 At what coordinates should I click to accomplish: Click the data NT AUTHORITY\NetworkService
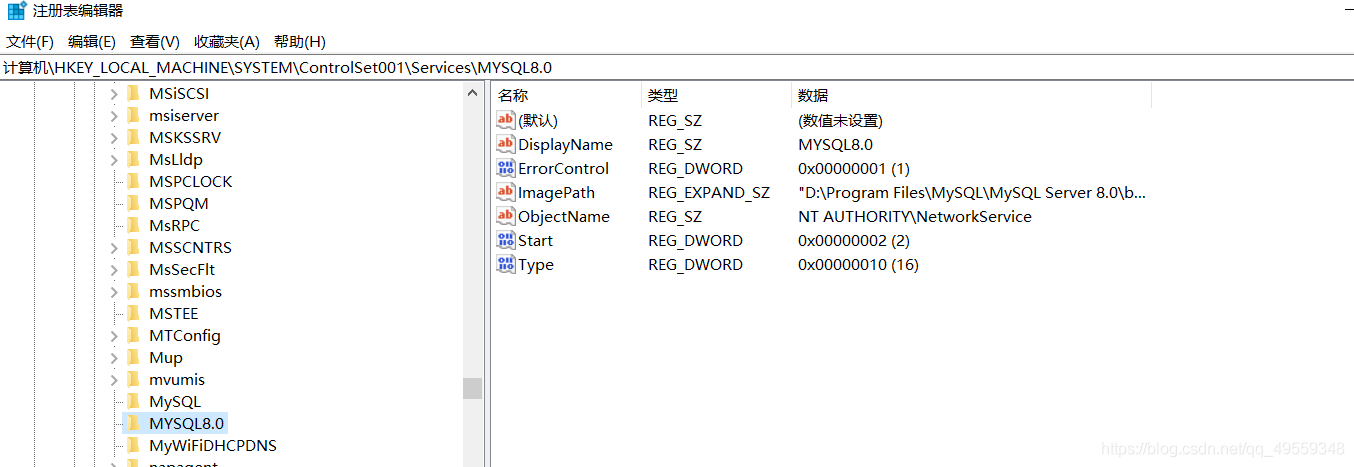pos(915,217)
